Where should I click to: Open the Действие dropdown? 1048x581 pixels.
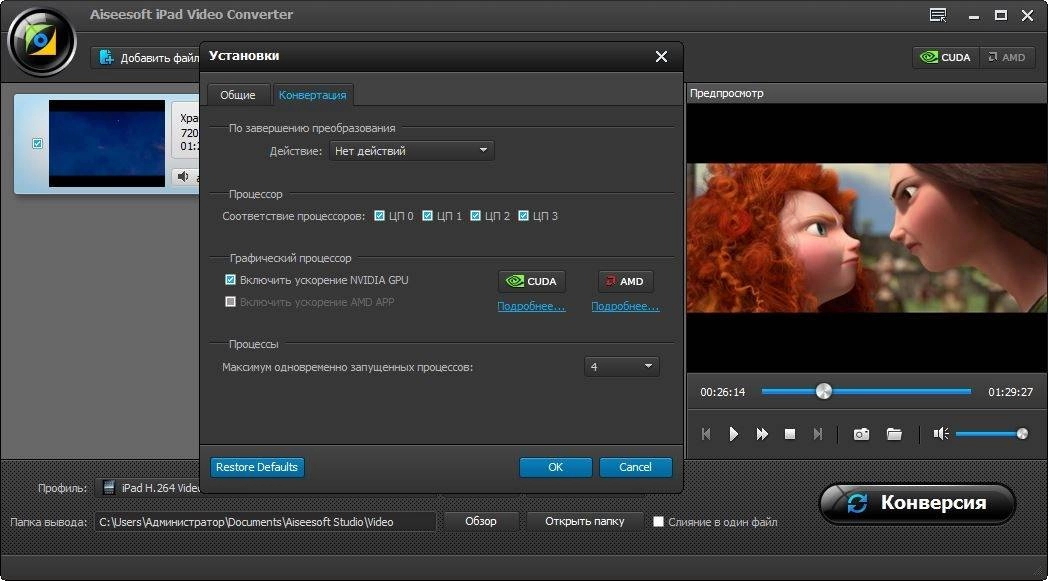click(412, 151)
